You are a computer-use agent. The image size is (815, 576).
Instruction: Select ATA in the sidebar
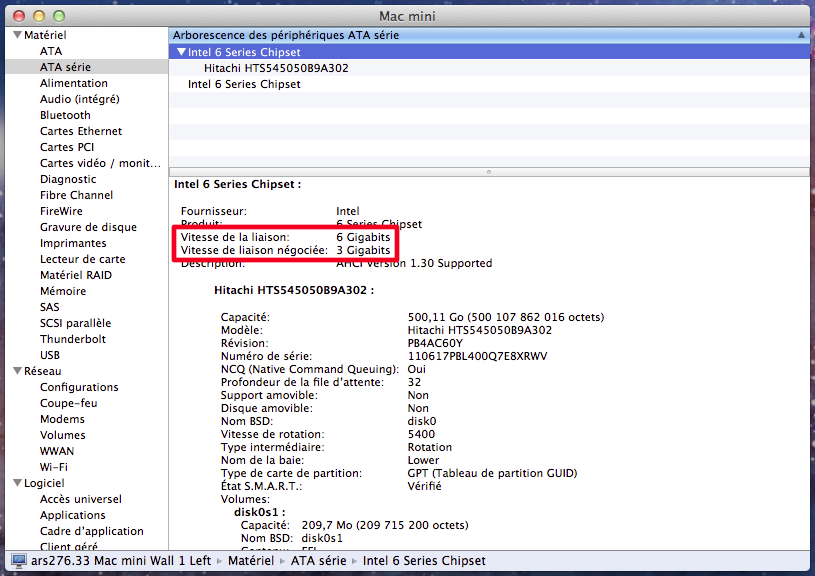click(51, 51)
